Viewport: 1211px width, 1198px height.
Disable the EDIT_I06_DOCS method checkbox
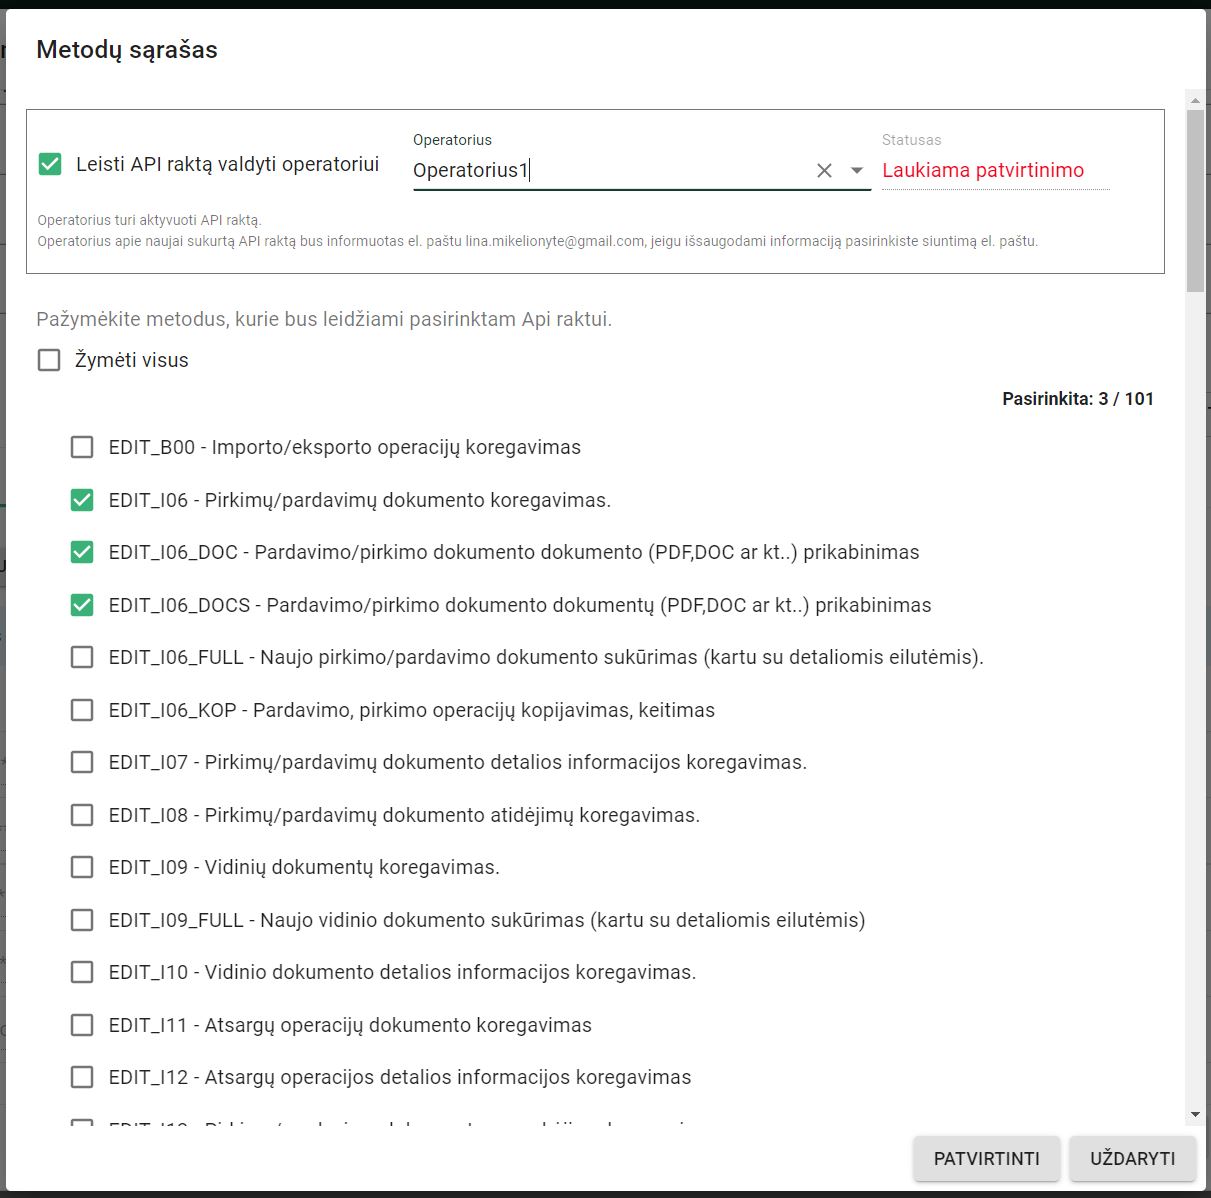point(82,605)
